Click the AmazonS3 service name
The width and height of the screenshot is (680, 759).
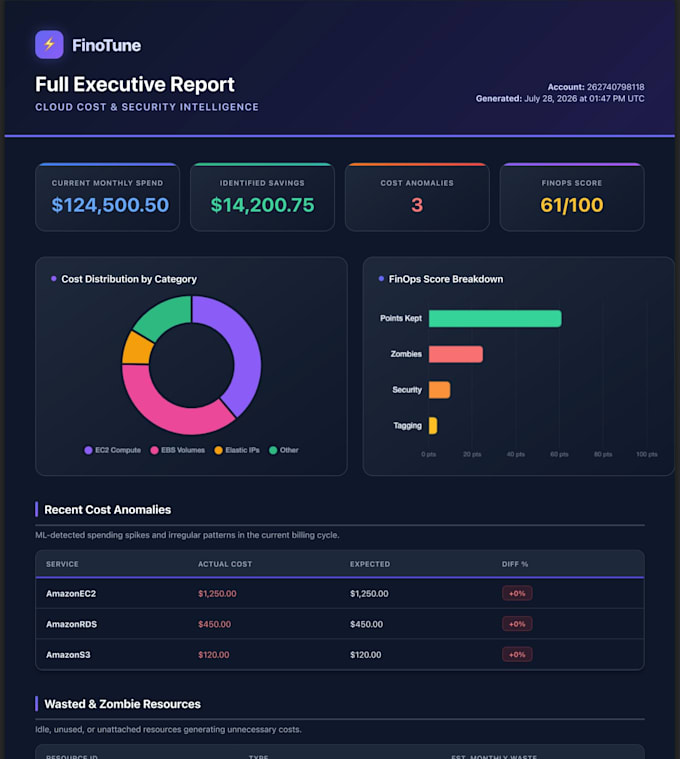(x=68, y=654)
